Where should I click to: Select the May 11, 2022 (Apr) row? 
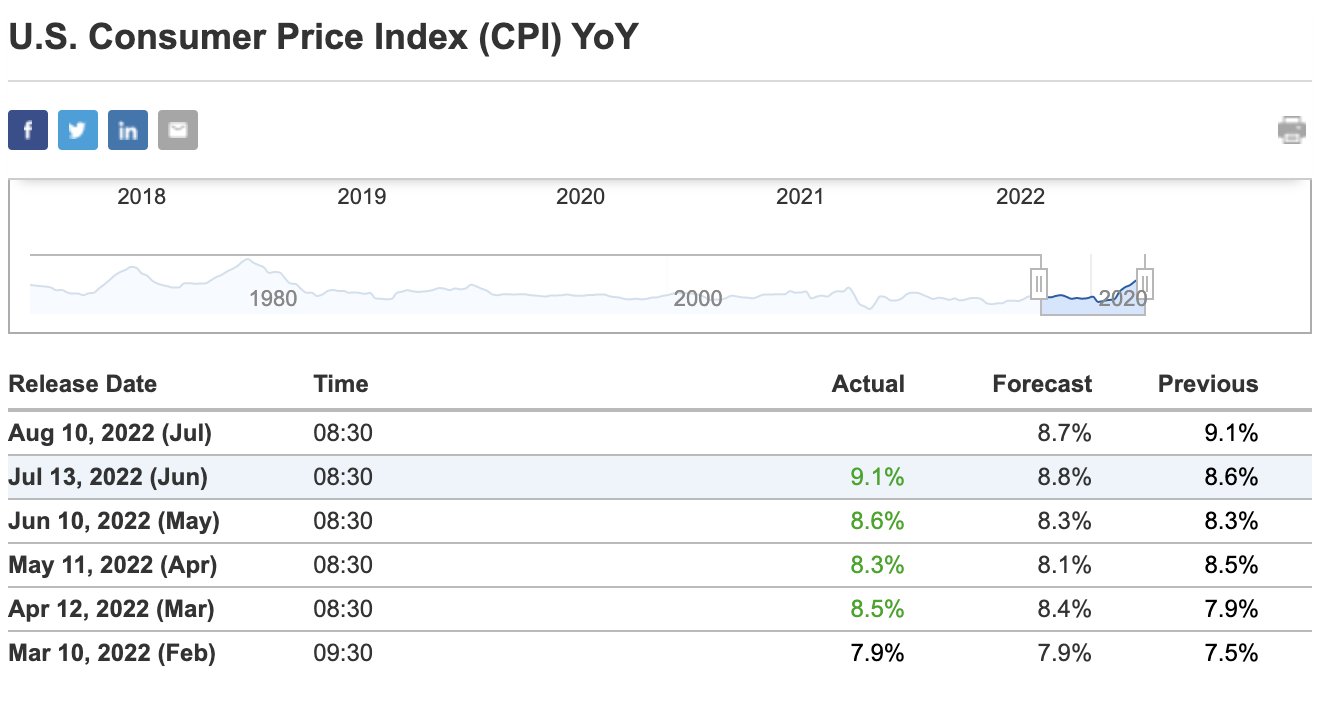pos(660,565)
